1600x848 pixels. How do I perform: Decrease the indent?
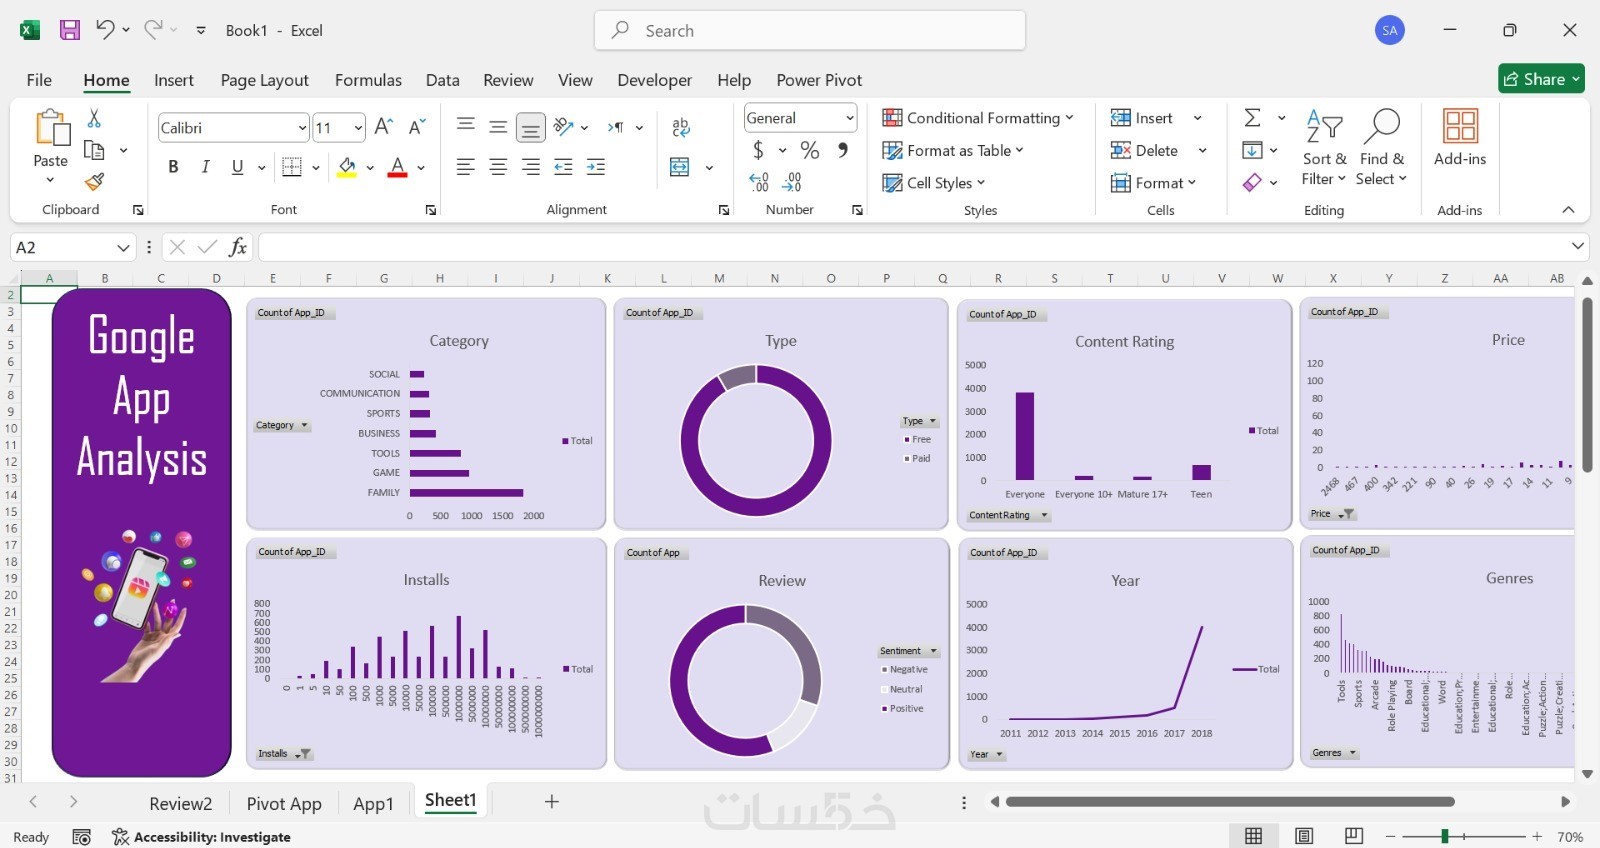[x=564, y=167]
